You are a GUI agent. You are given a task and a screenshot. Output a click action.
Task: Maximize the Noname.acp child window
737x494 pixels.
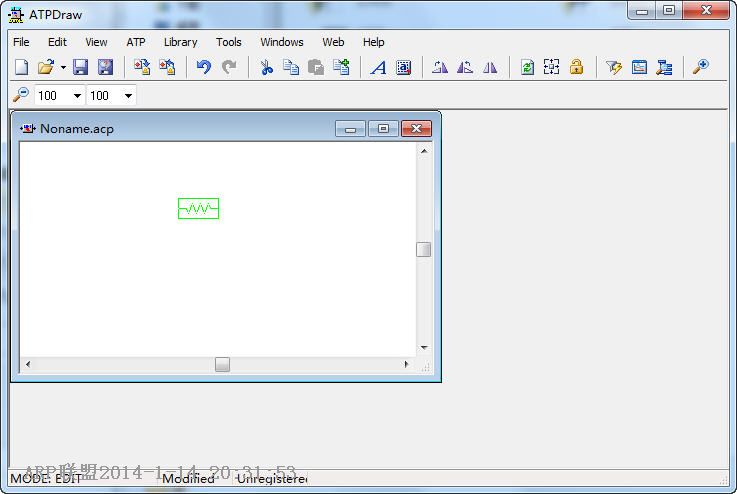pyautogui.click(x=383, y=128)
